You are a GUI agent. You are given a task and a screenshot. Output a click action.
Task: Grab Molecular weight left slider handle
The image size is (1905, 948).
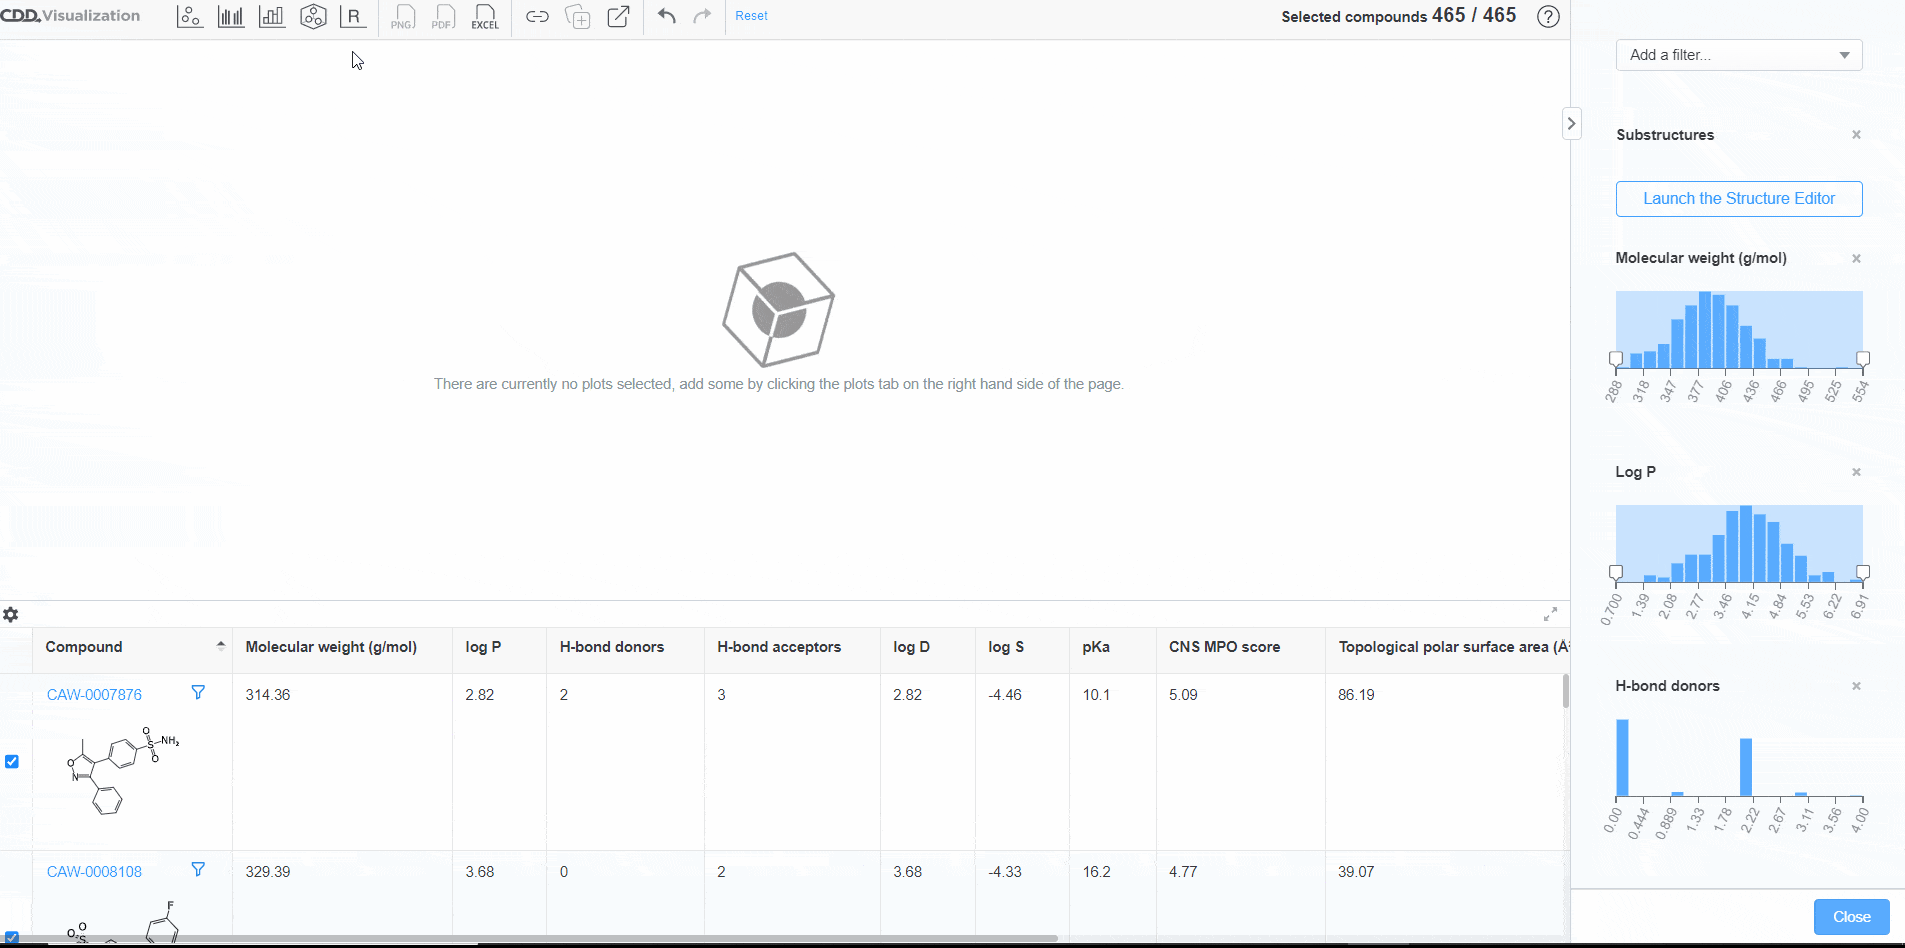point(1616,359)
